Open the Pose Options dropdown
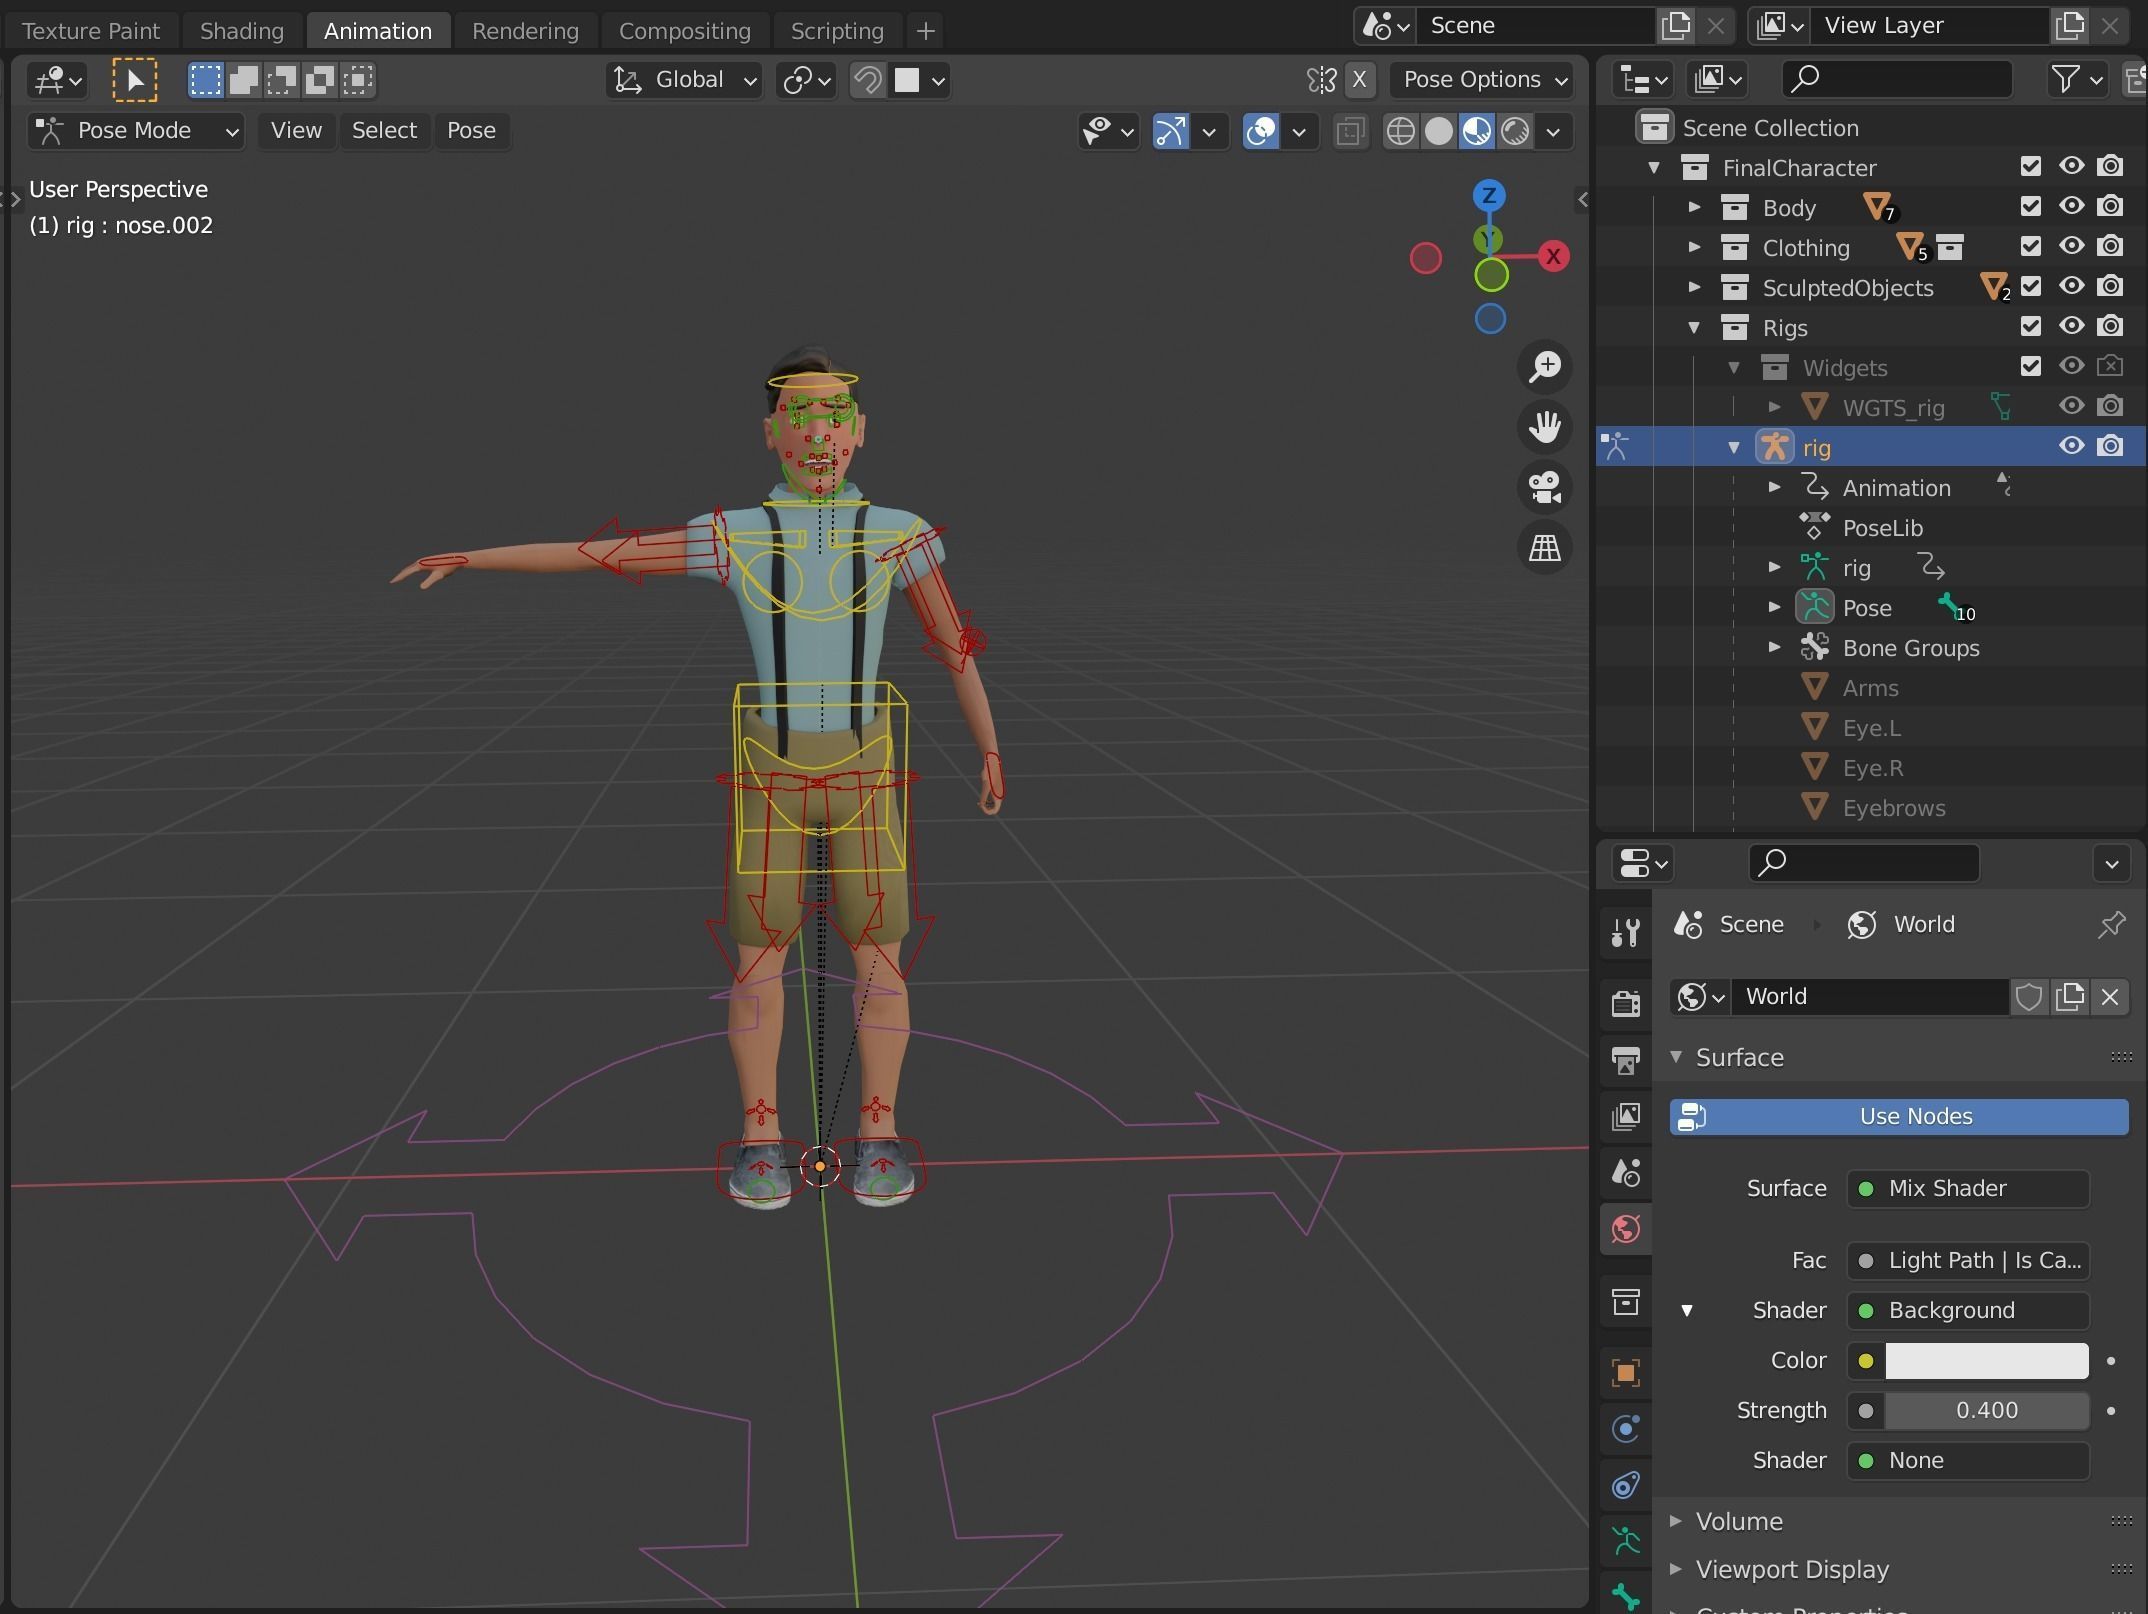Viewport: 2148px width, 1614px height. pyautogui.click(x=1481, y=80)
